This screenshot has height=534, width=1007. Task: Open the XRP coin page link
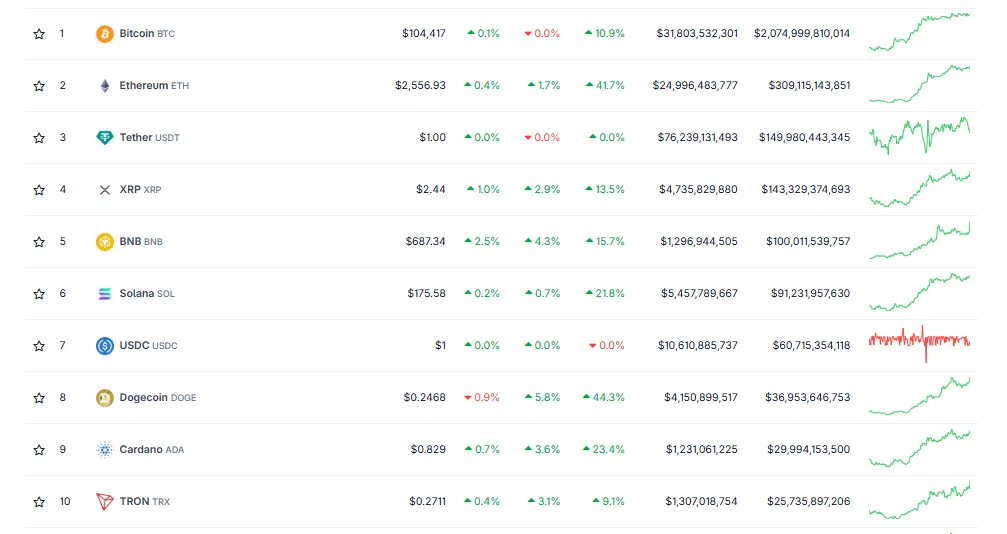pos(141,190)
